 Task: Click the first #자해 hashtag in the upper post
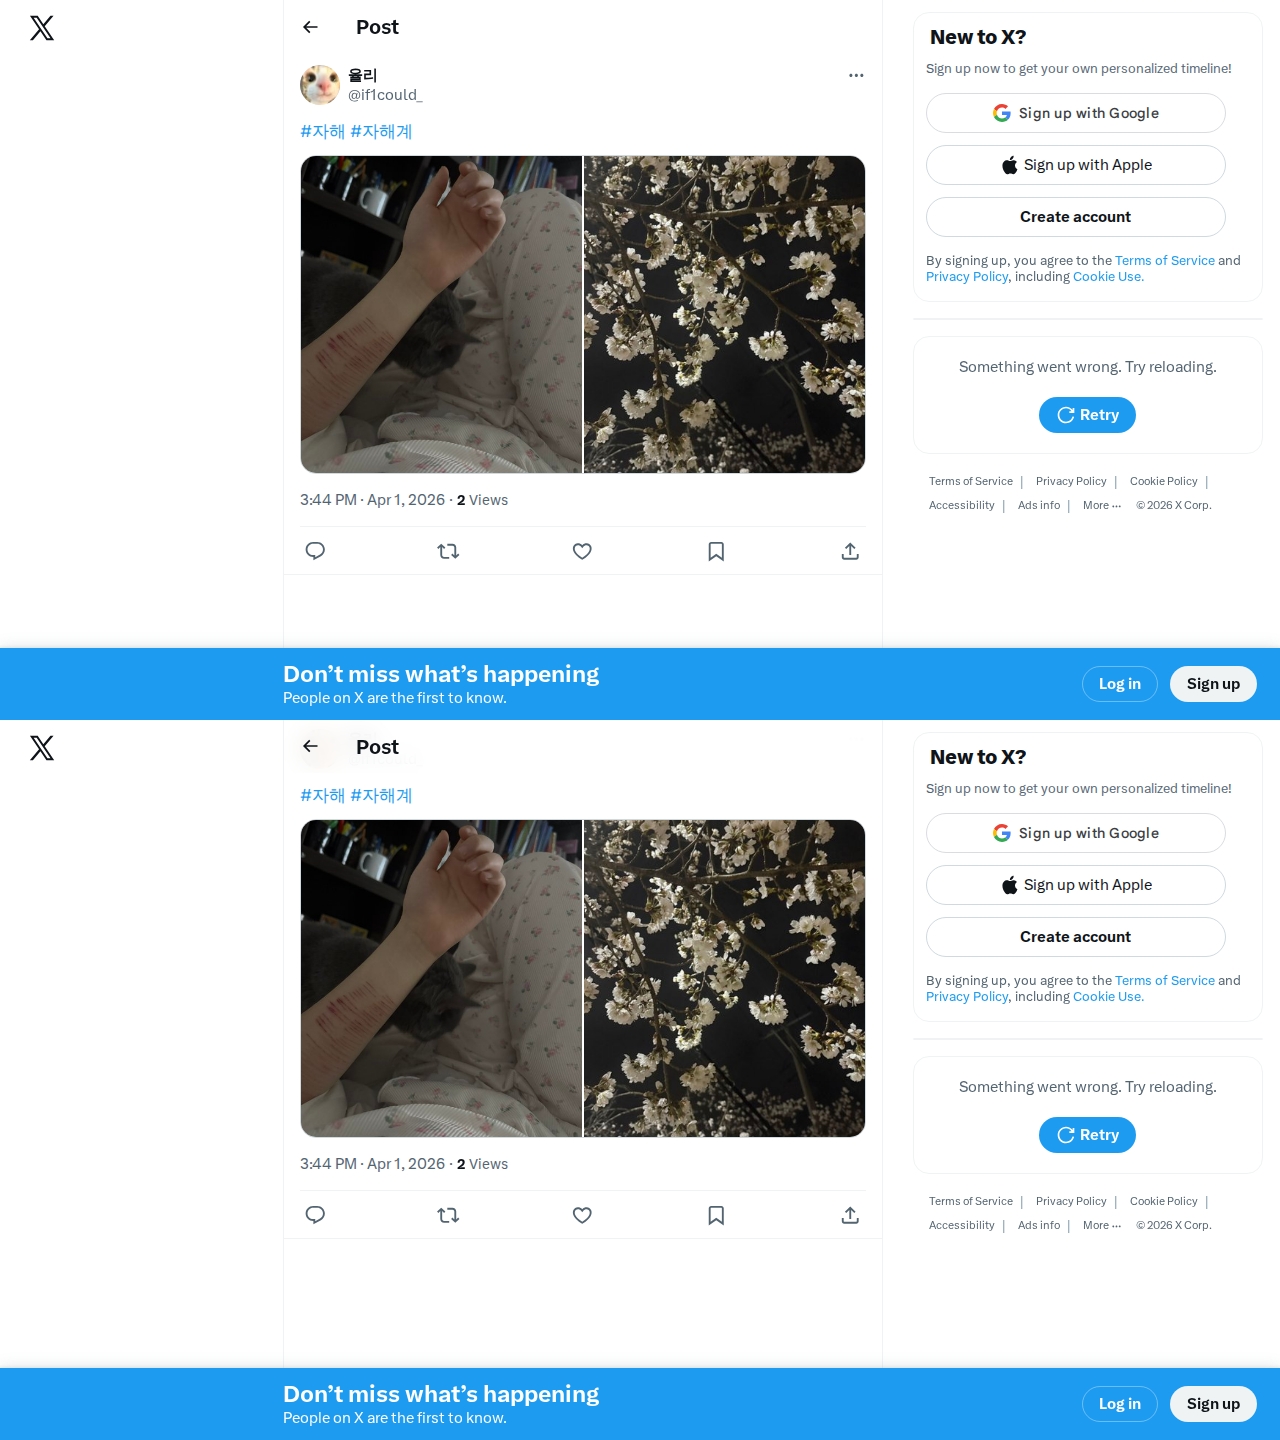pos(322,131)
